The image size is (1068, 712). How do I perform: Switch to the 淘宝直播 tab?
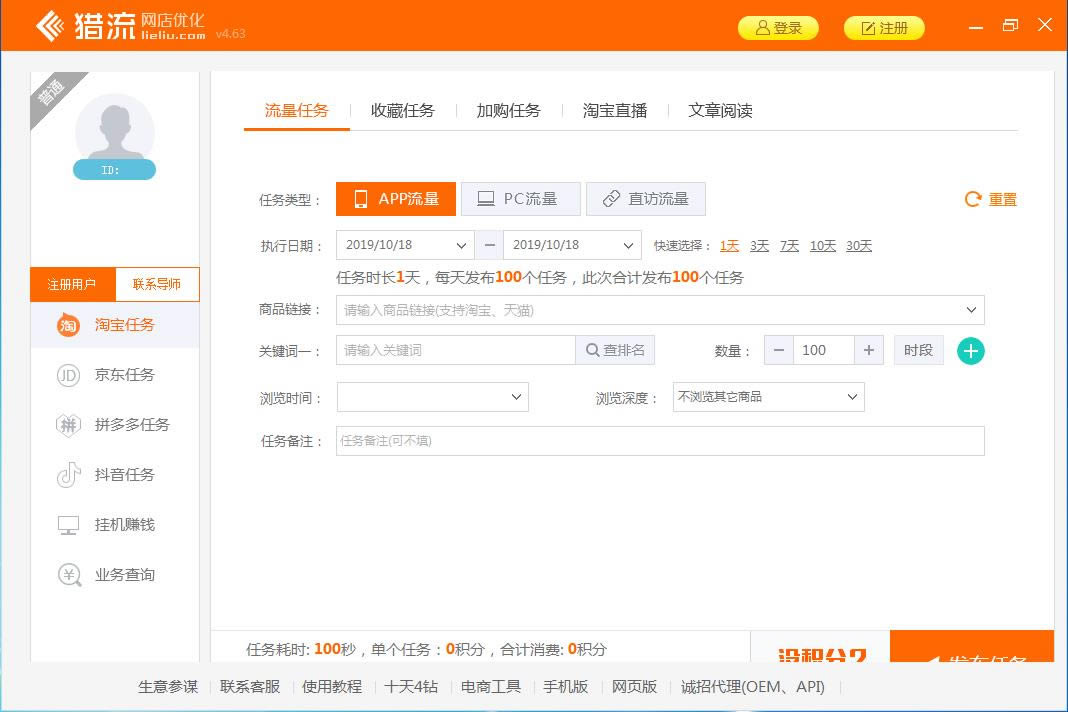tap(614, 110)
